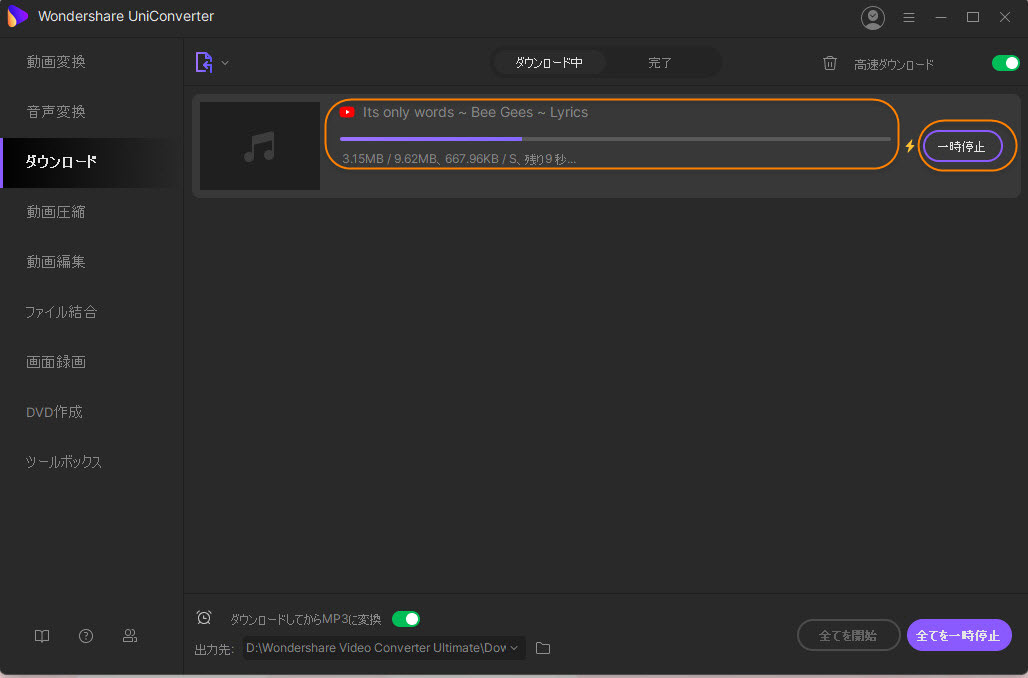Screen dimensions: 1028x678
Task: Click the lightning bolt high-speed icon
Action: (x=910, y=146)
